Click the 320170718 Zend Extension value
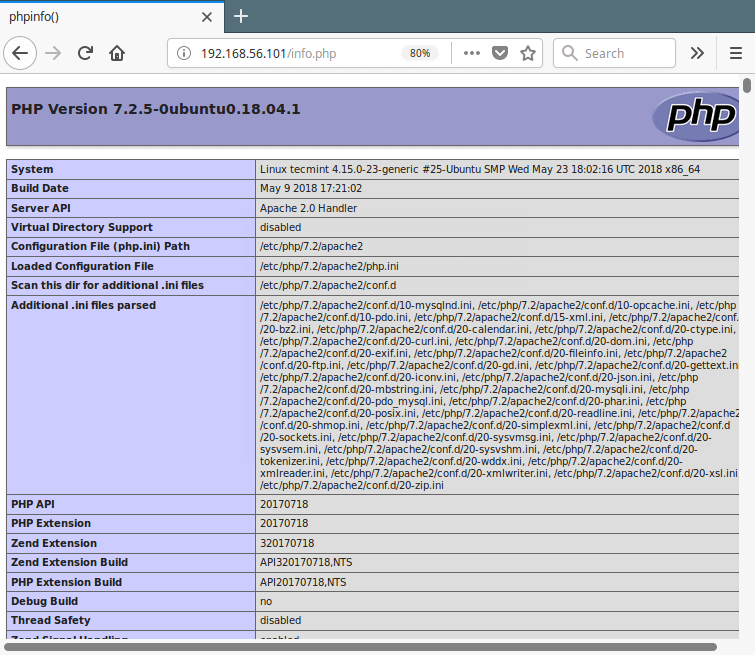755x655 pixels. pos(287,543)
